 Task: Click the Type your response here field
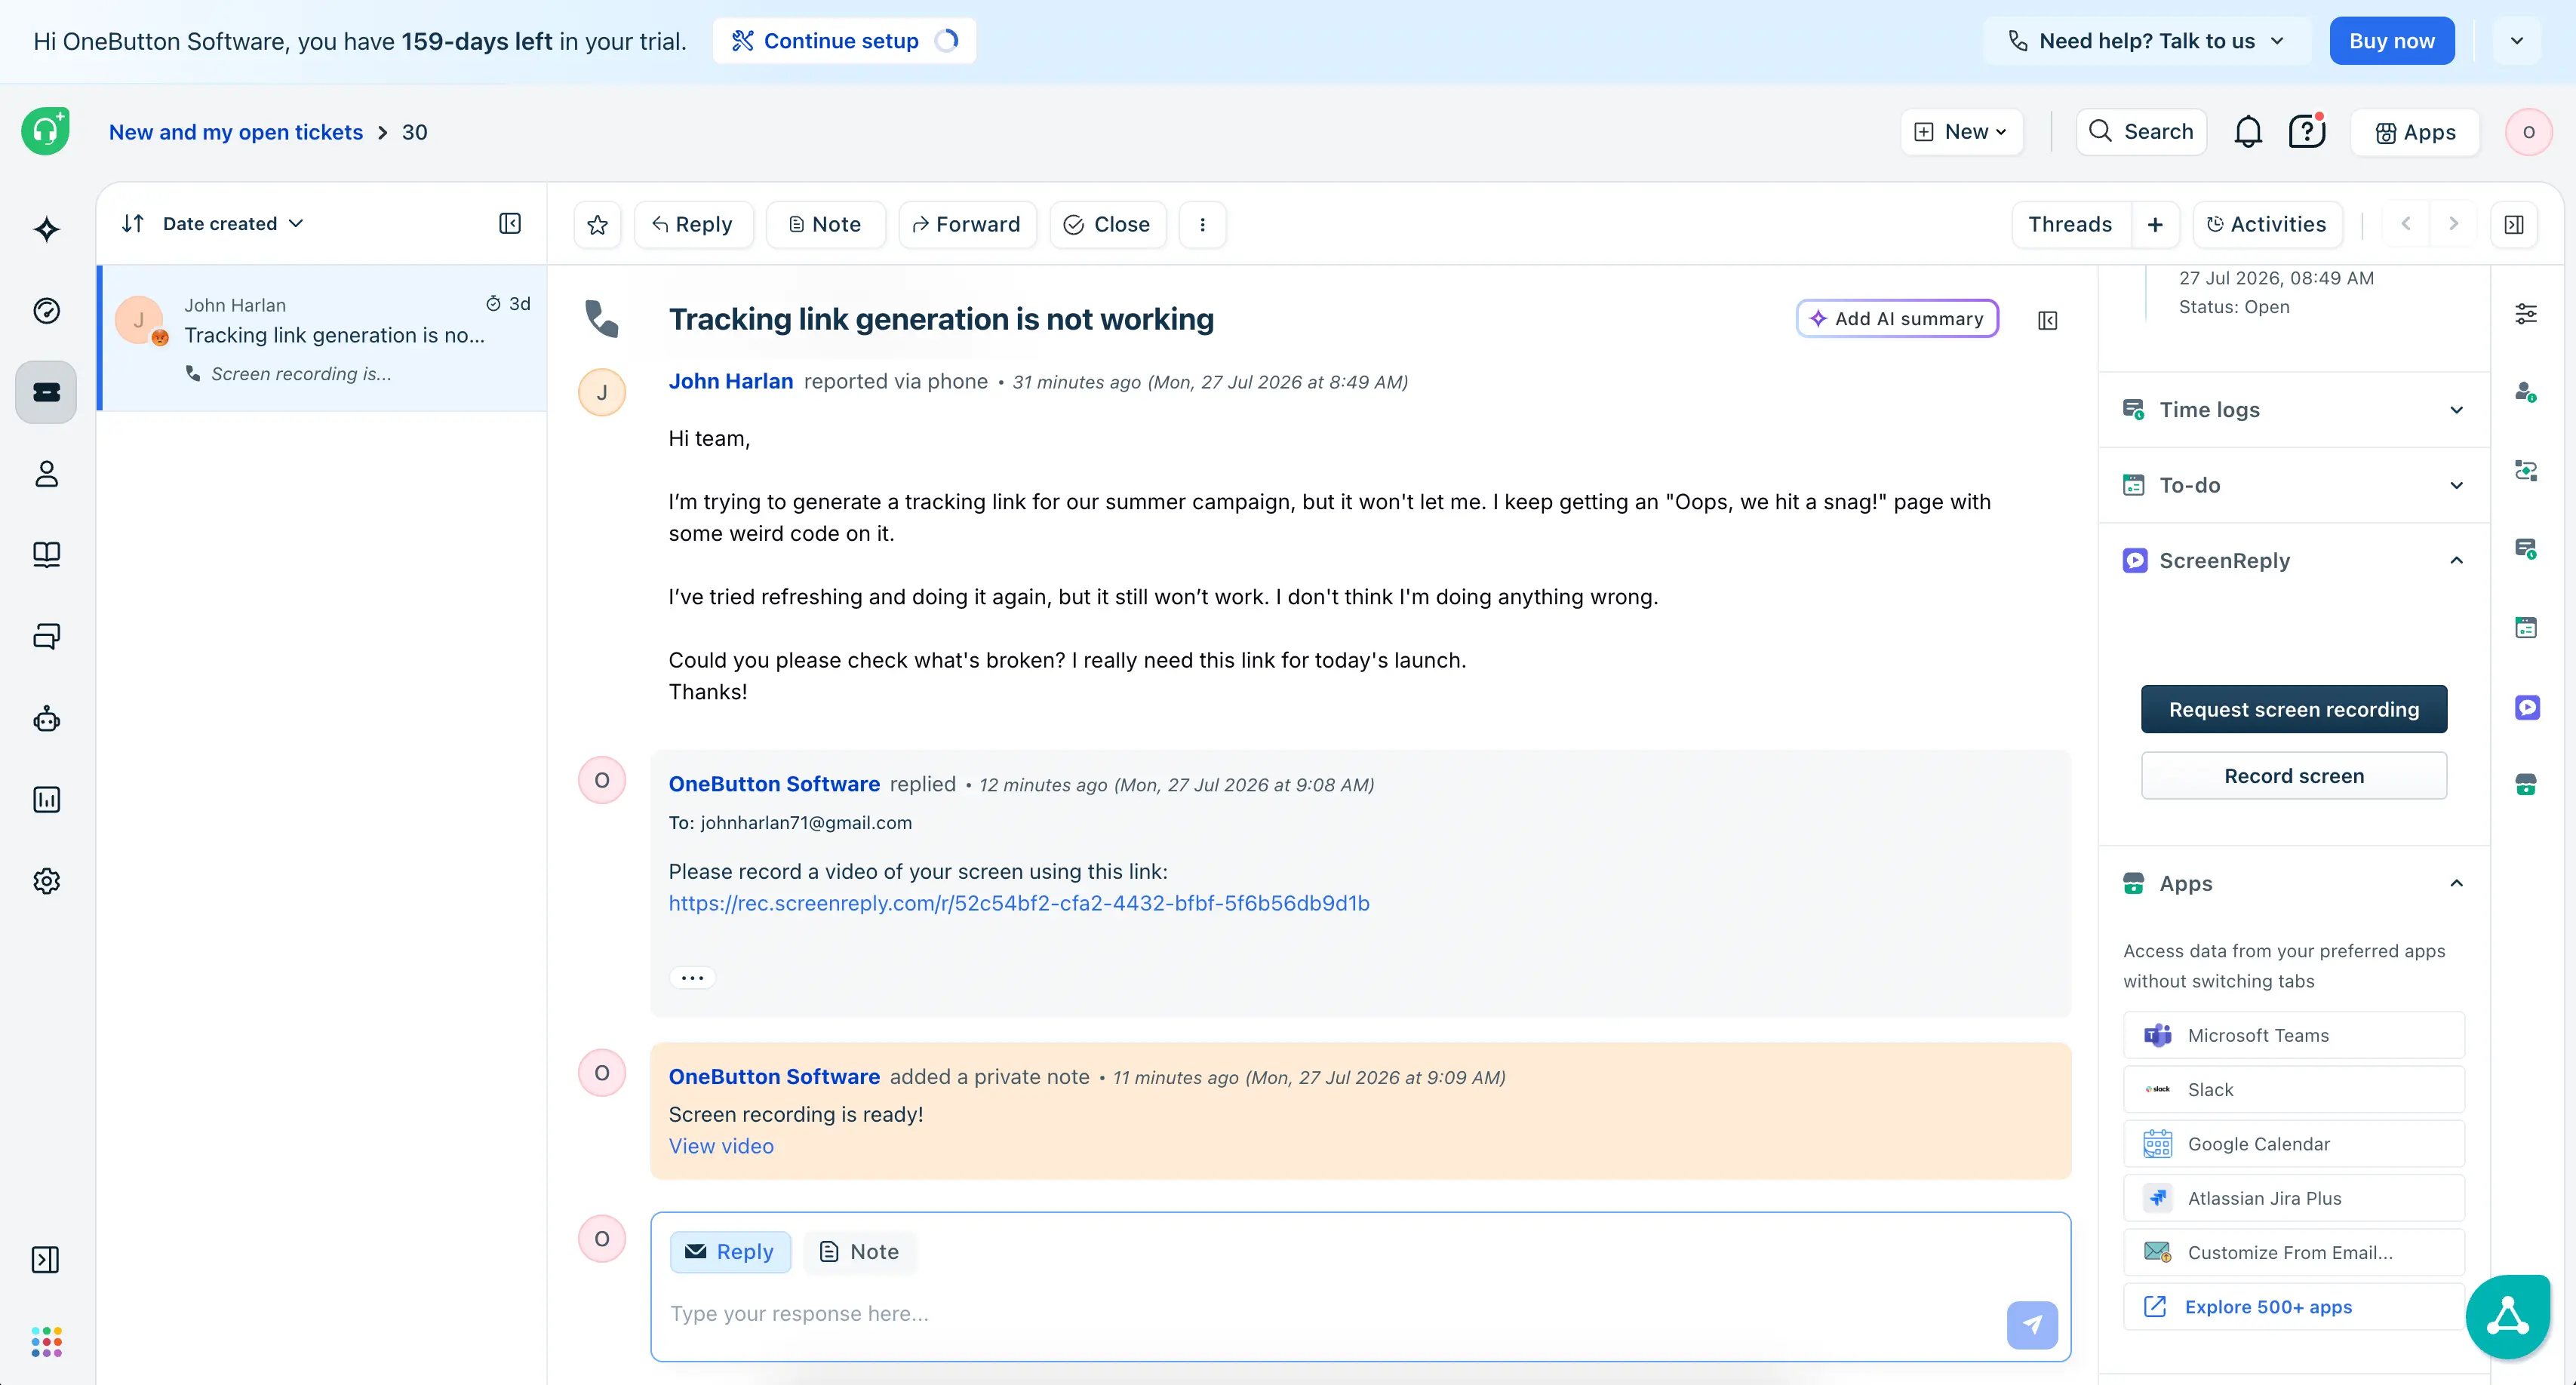click(1330, 1313)
